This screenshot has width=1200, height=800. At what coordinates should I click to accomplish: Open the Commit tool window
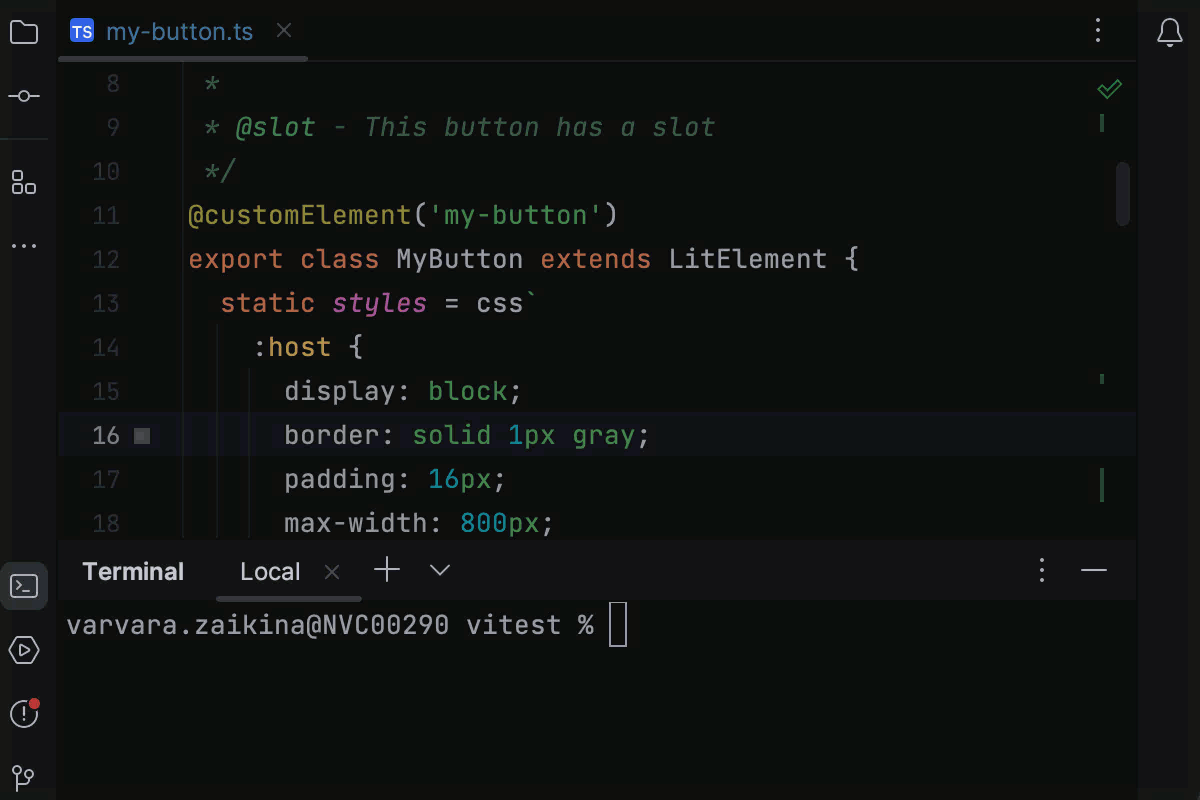click(24, 96)
